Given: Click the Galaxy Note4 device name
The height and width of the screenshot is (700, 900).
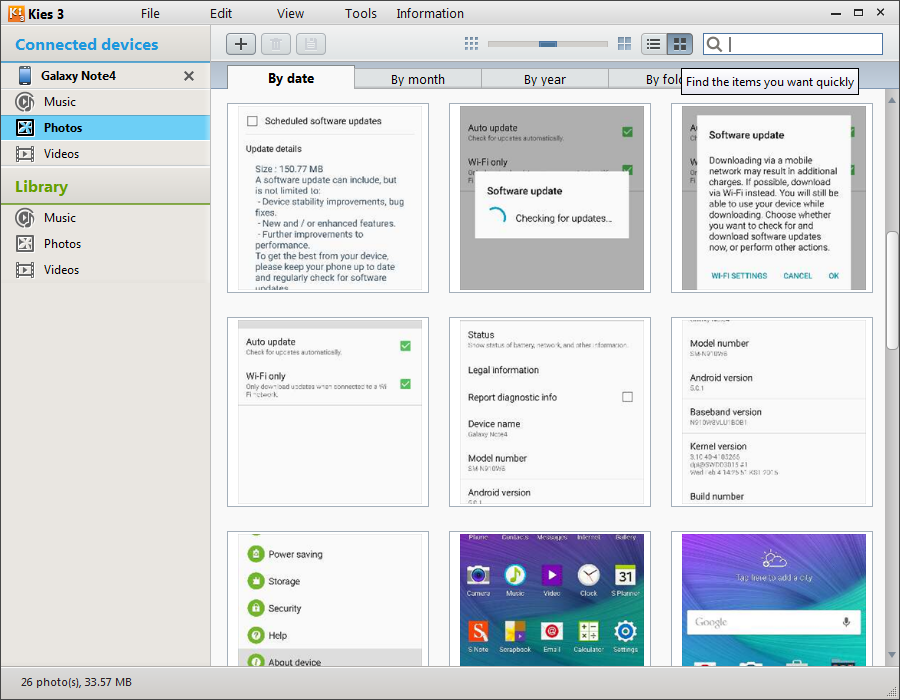Looking at the screenshot, I should click(x=78, y=76).
